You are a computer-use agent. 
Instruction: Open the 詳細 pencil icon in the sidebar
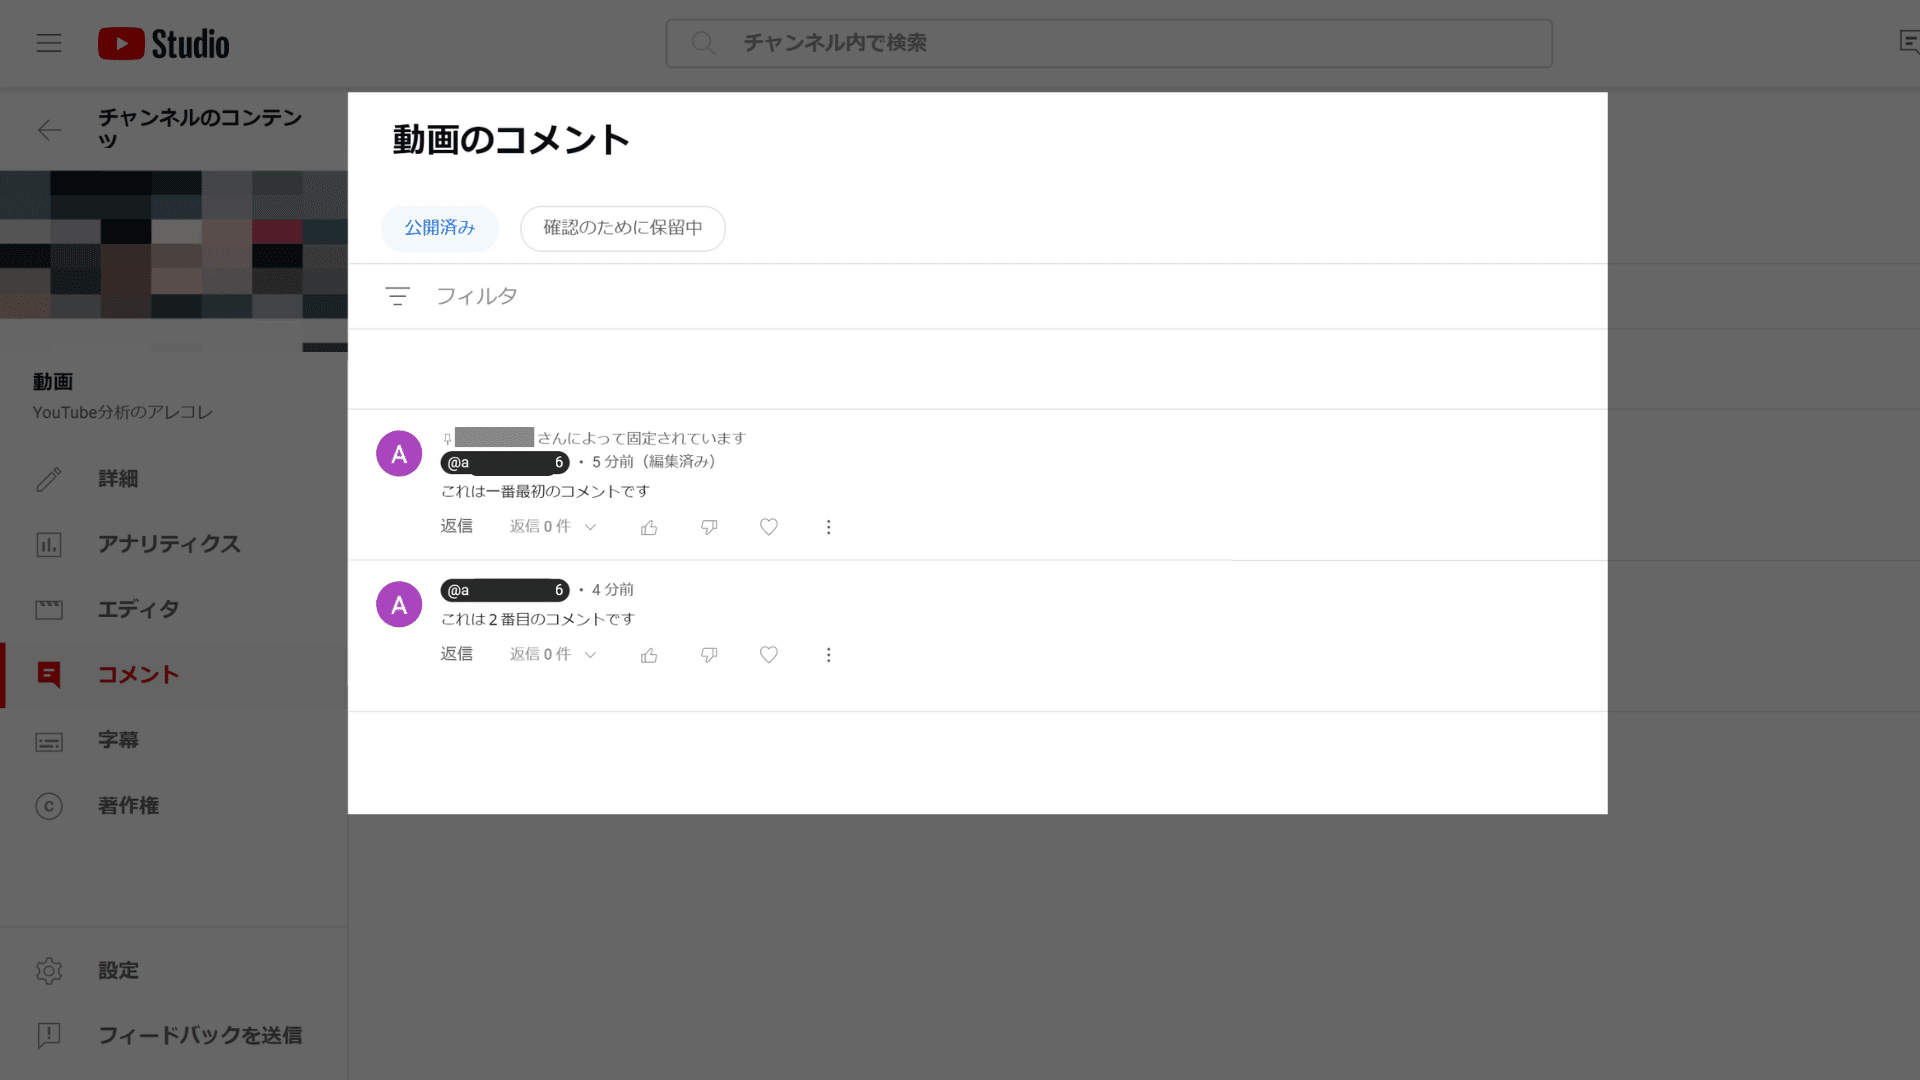[x=49, y=479]
